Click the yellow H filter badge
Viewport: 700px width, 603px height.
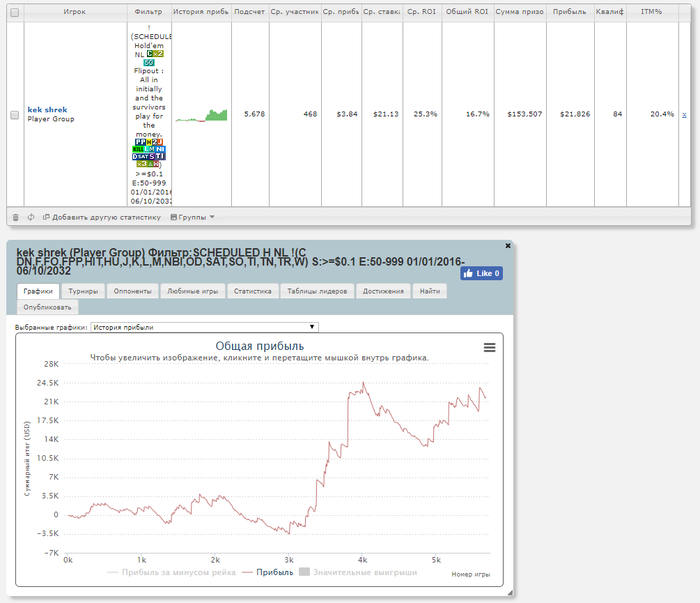point(149,142)
